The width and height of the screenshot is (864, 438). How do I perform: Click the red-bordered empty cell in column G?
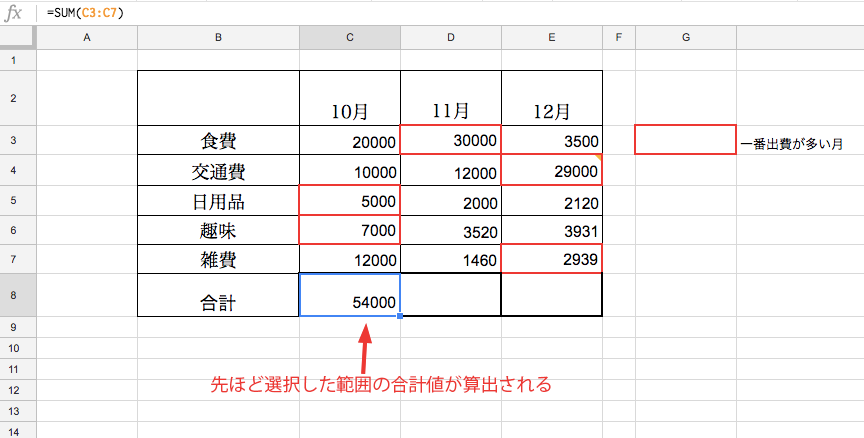click(685, 140)
